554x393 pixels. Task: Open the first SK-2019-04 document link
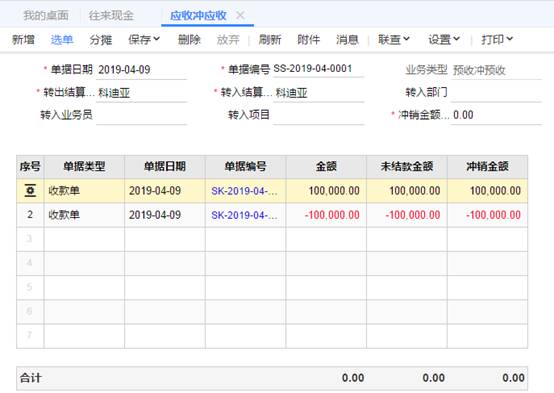244,191
